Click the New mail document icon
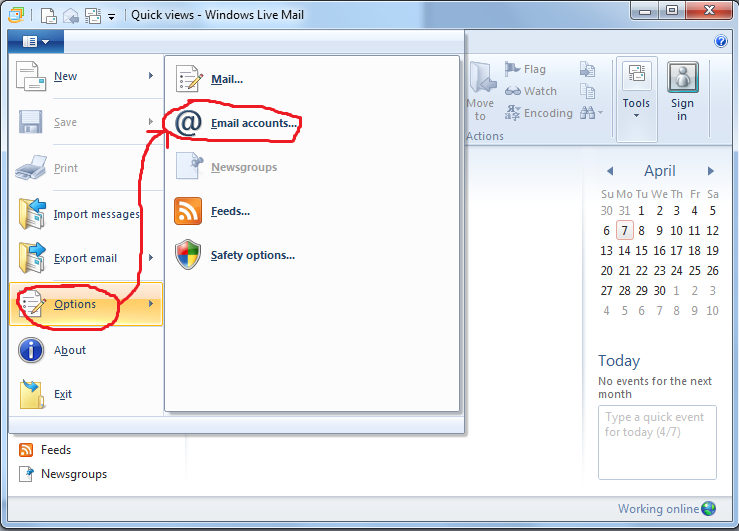 31,76
